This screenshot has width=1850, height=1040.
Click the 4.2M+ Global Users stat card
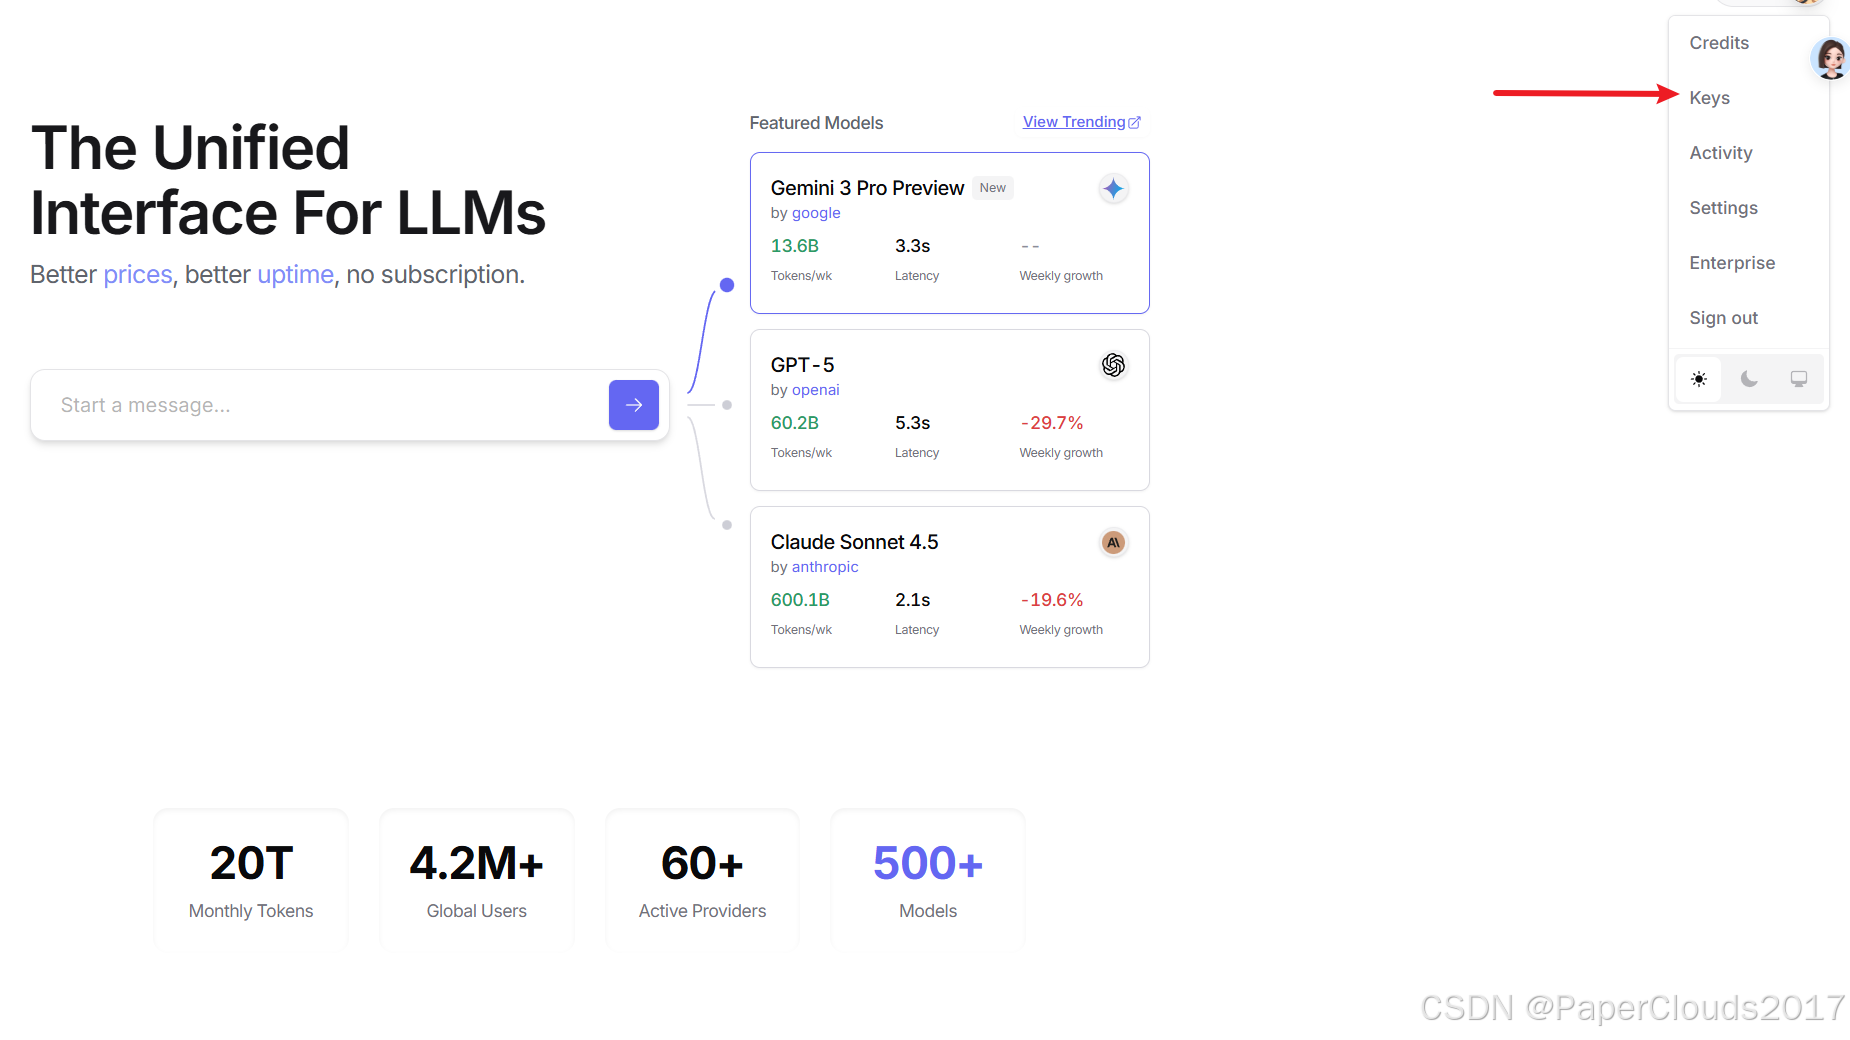click(x=477, y=878)
